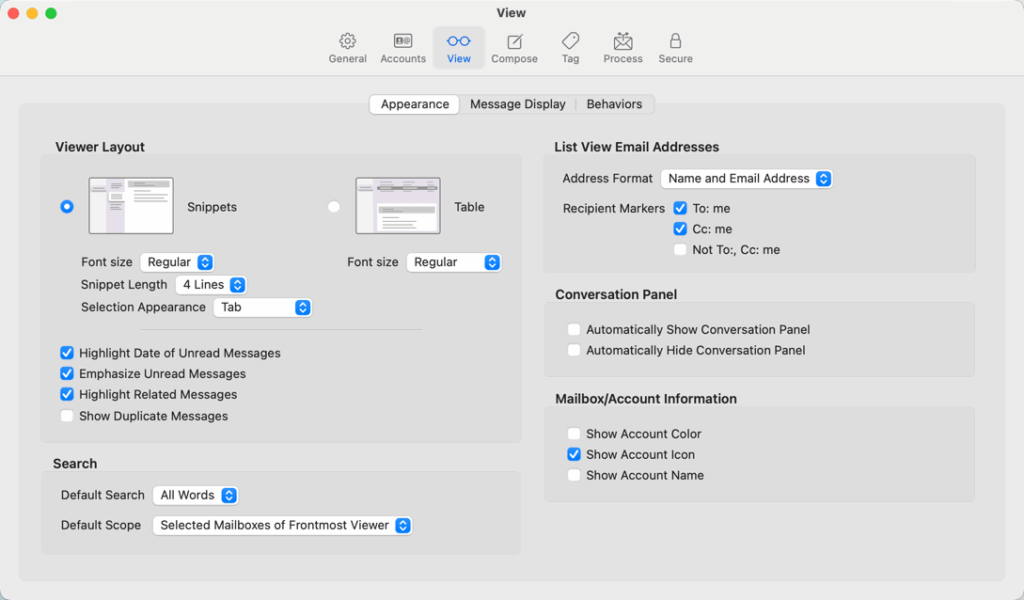Click the Snippets layout thumbnail
This screenshot has width=1024, height=600.
click(131, 206)
